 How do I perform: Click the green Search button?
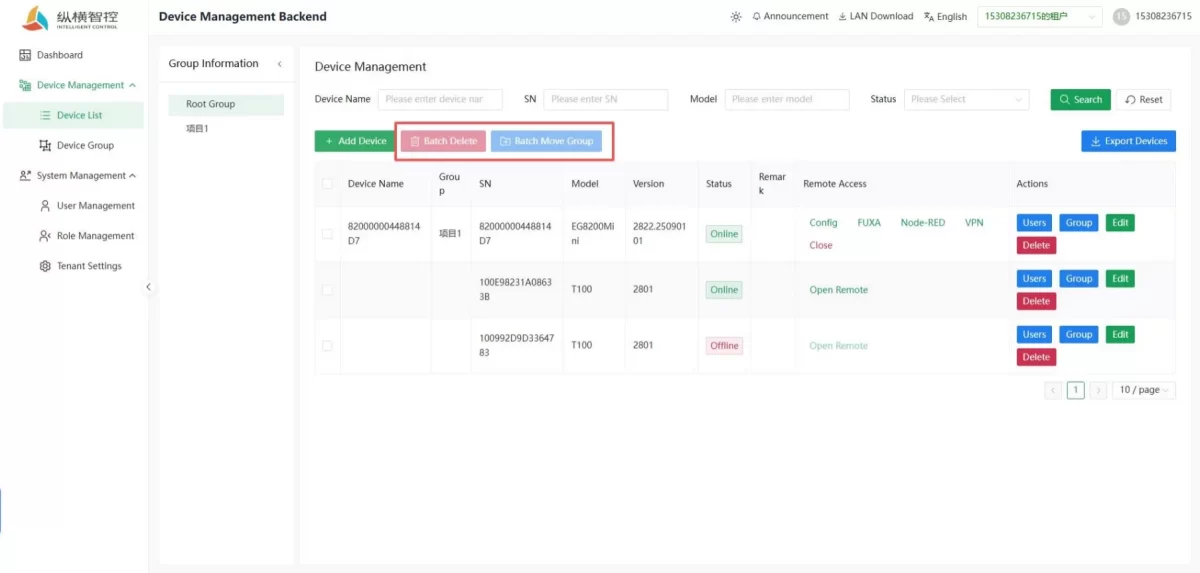pyautogui.click(x=1080, y=99)
